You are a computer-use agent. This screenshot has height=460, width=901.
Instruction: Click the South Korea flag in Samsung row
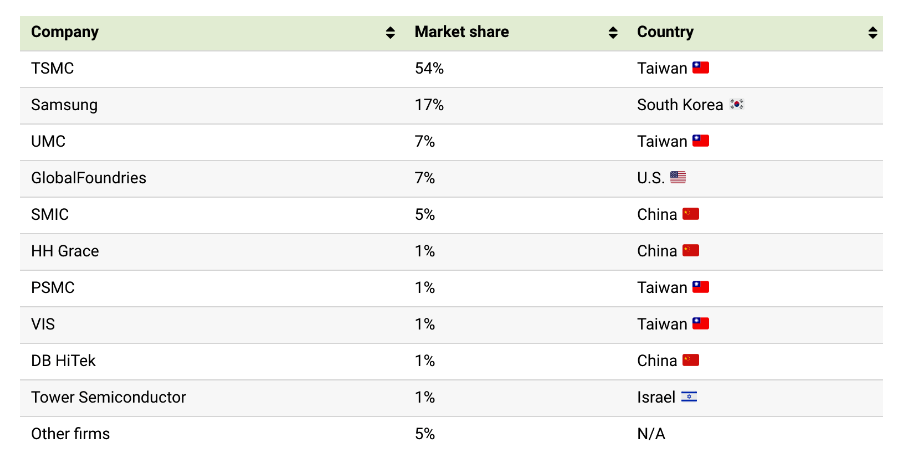pos(736,105)
